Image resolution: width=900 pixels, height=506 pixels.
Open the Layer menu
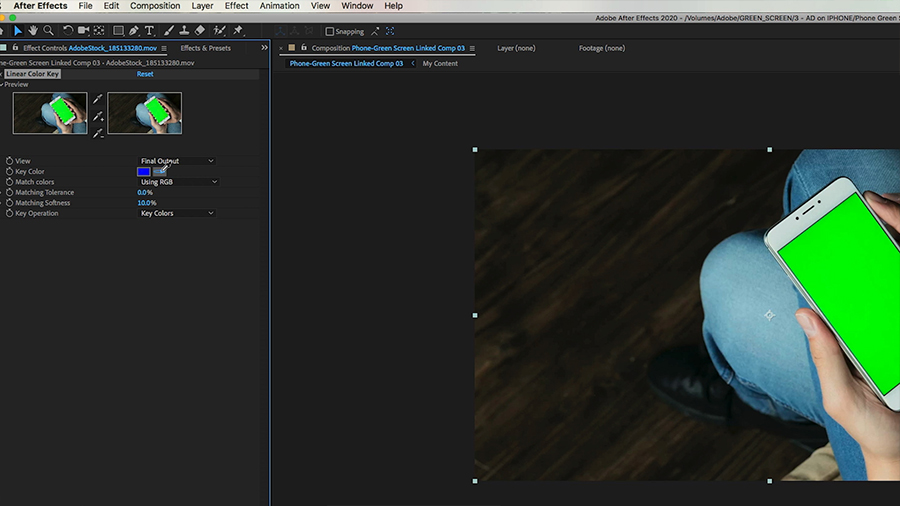click(x=202, y=6)
